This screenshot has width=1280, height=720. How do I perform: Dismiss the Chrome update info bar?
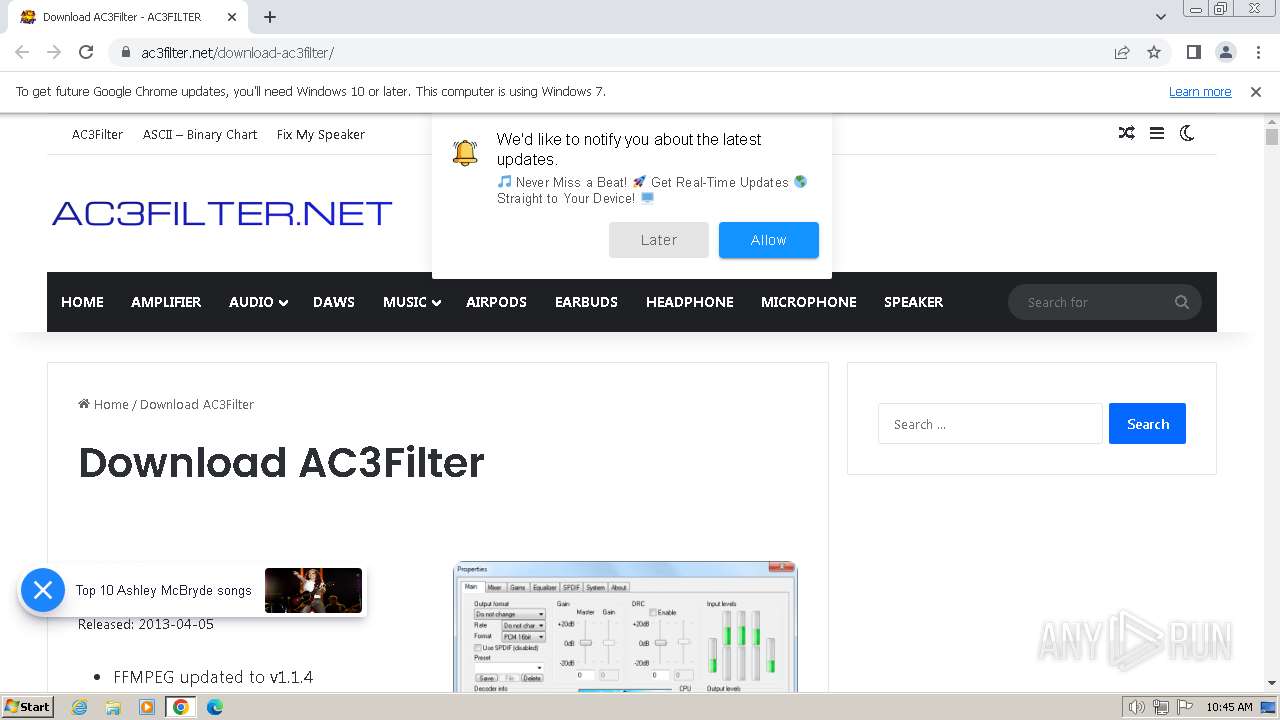[x=1256, y=92]
